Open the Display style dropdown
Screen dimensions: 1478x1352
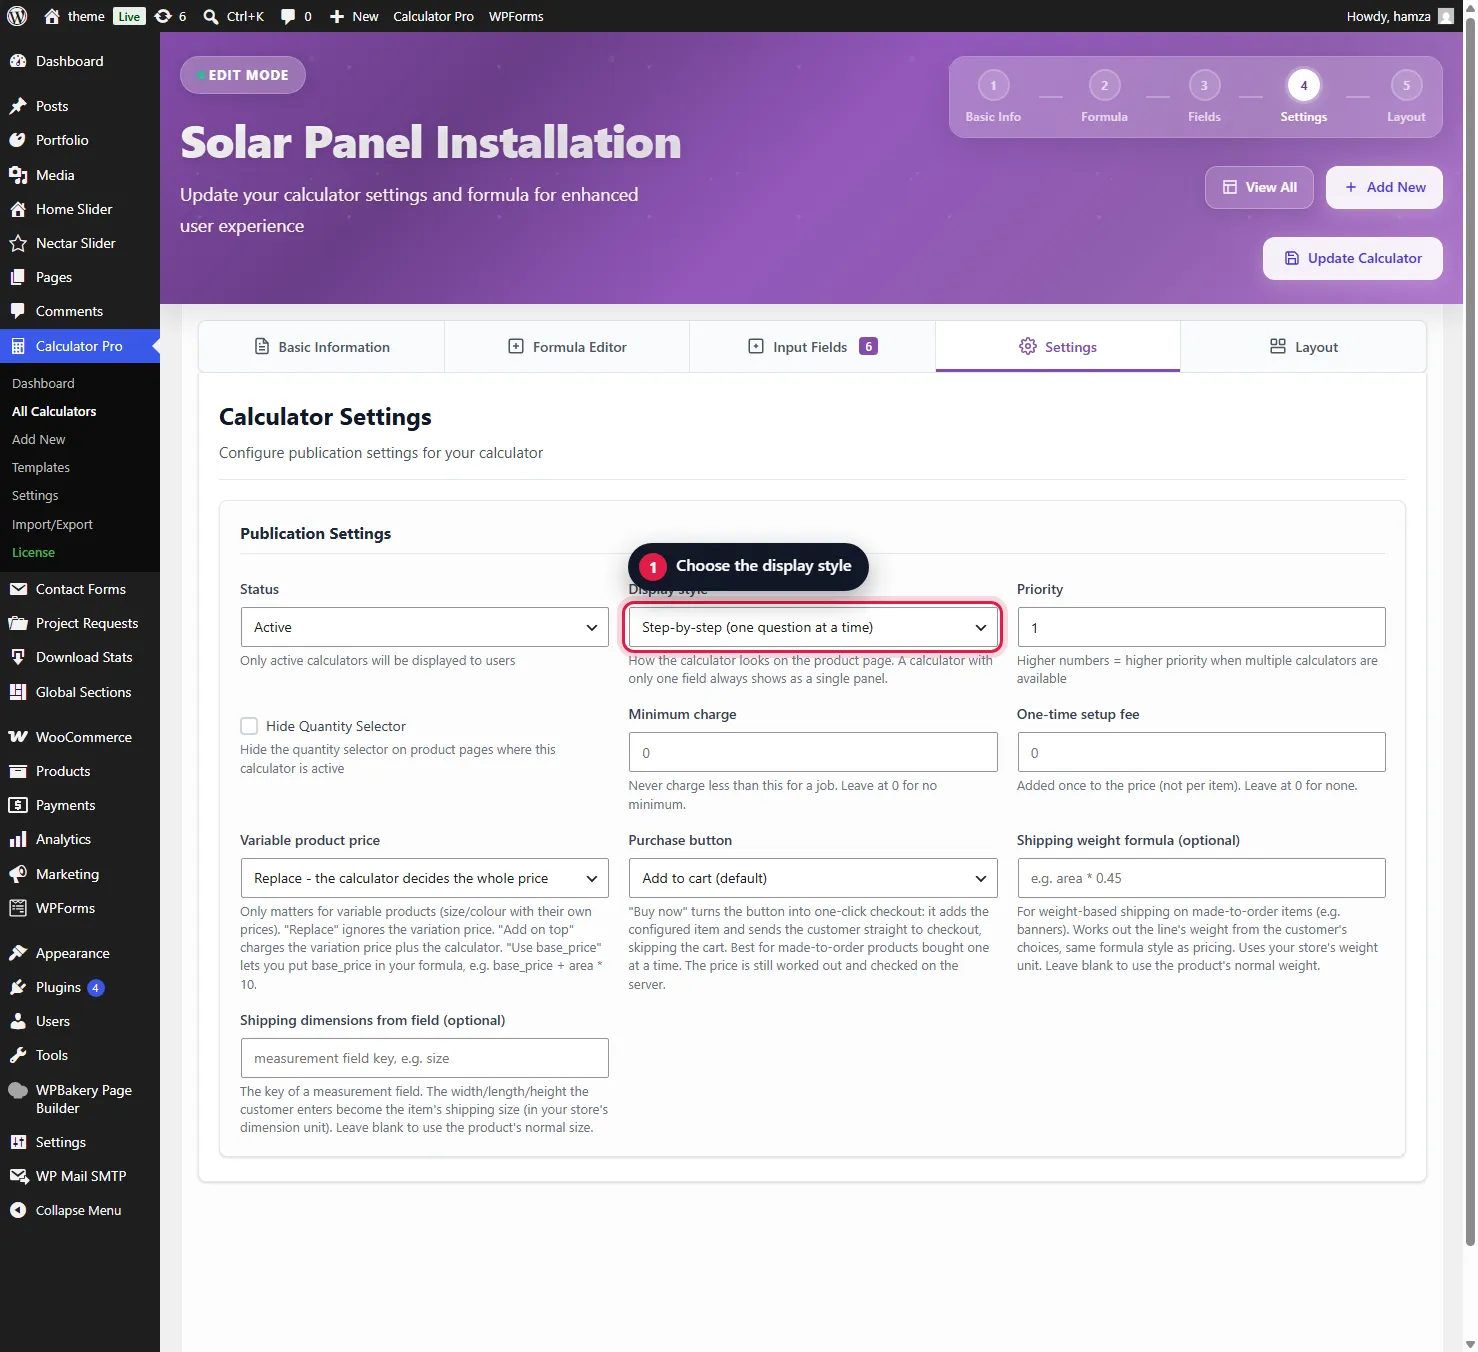813,627
